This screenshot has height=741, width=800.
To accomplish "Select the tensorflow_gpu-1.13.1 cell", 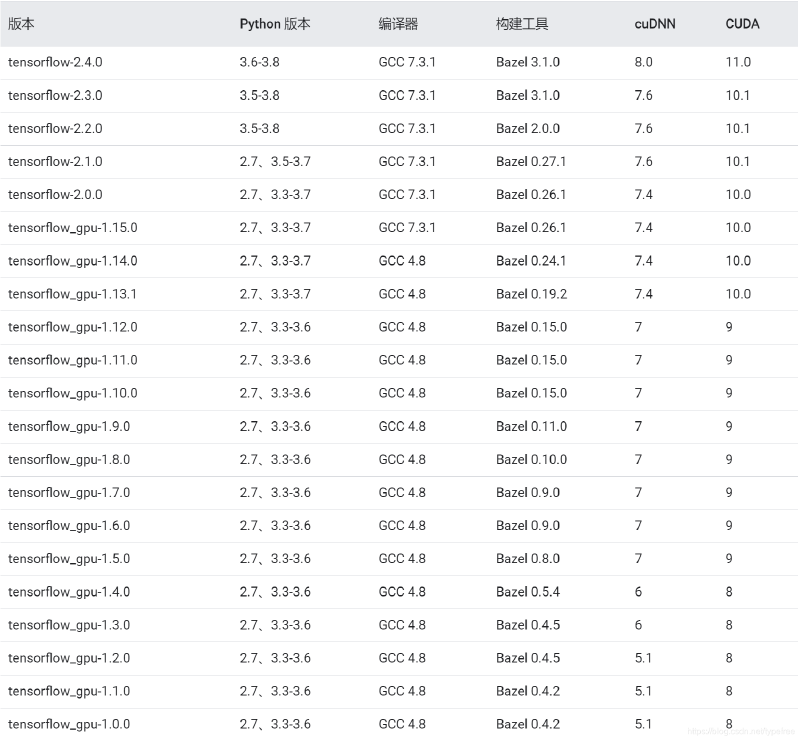I will tap(72, 294).
